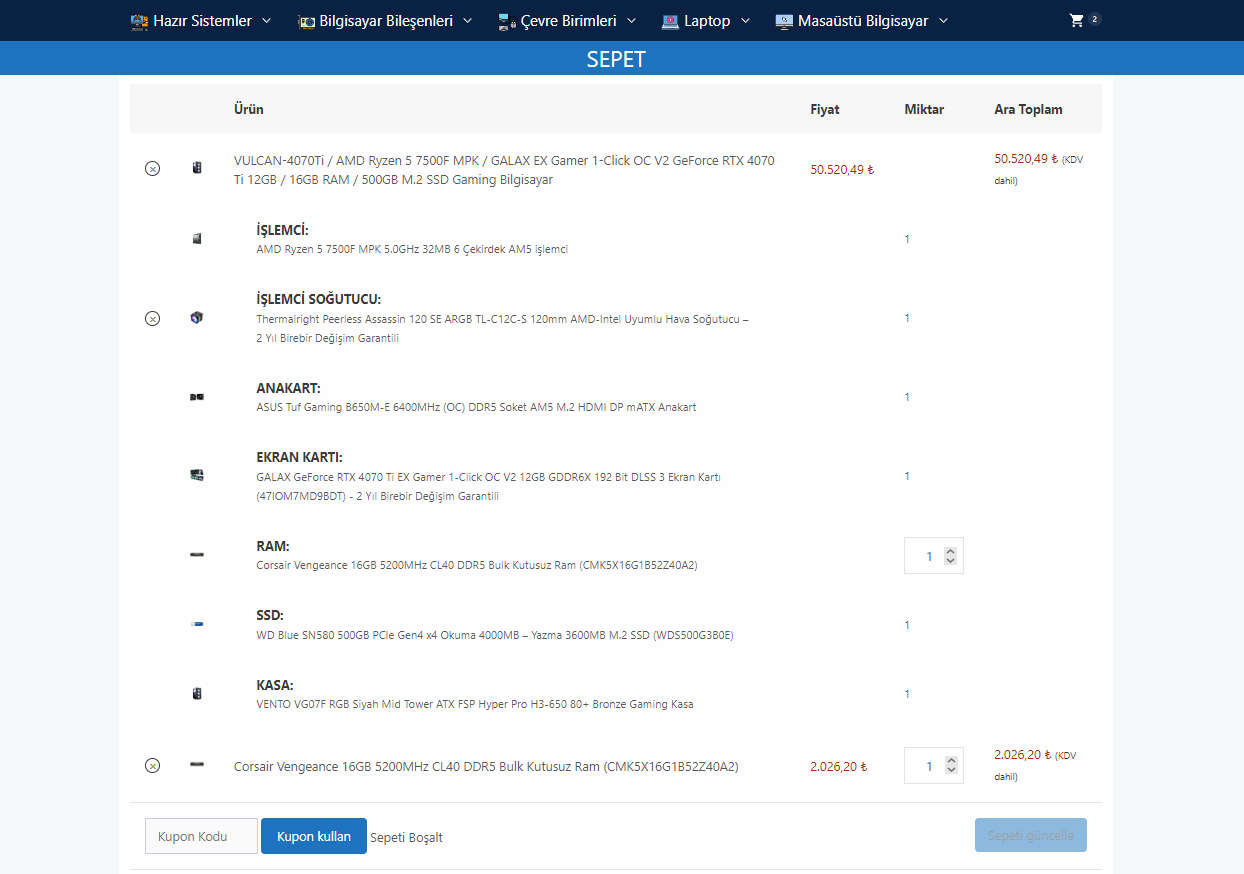Click the Ara Toplam column header
Image resolution: width=1244 pixels, height=874 pixels.
(x=1028, y=109)
